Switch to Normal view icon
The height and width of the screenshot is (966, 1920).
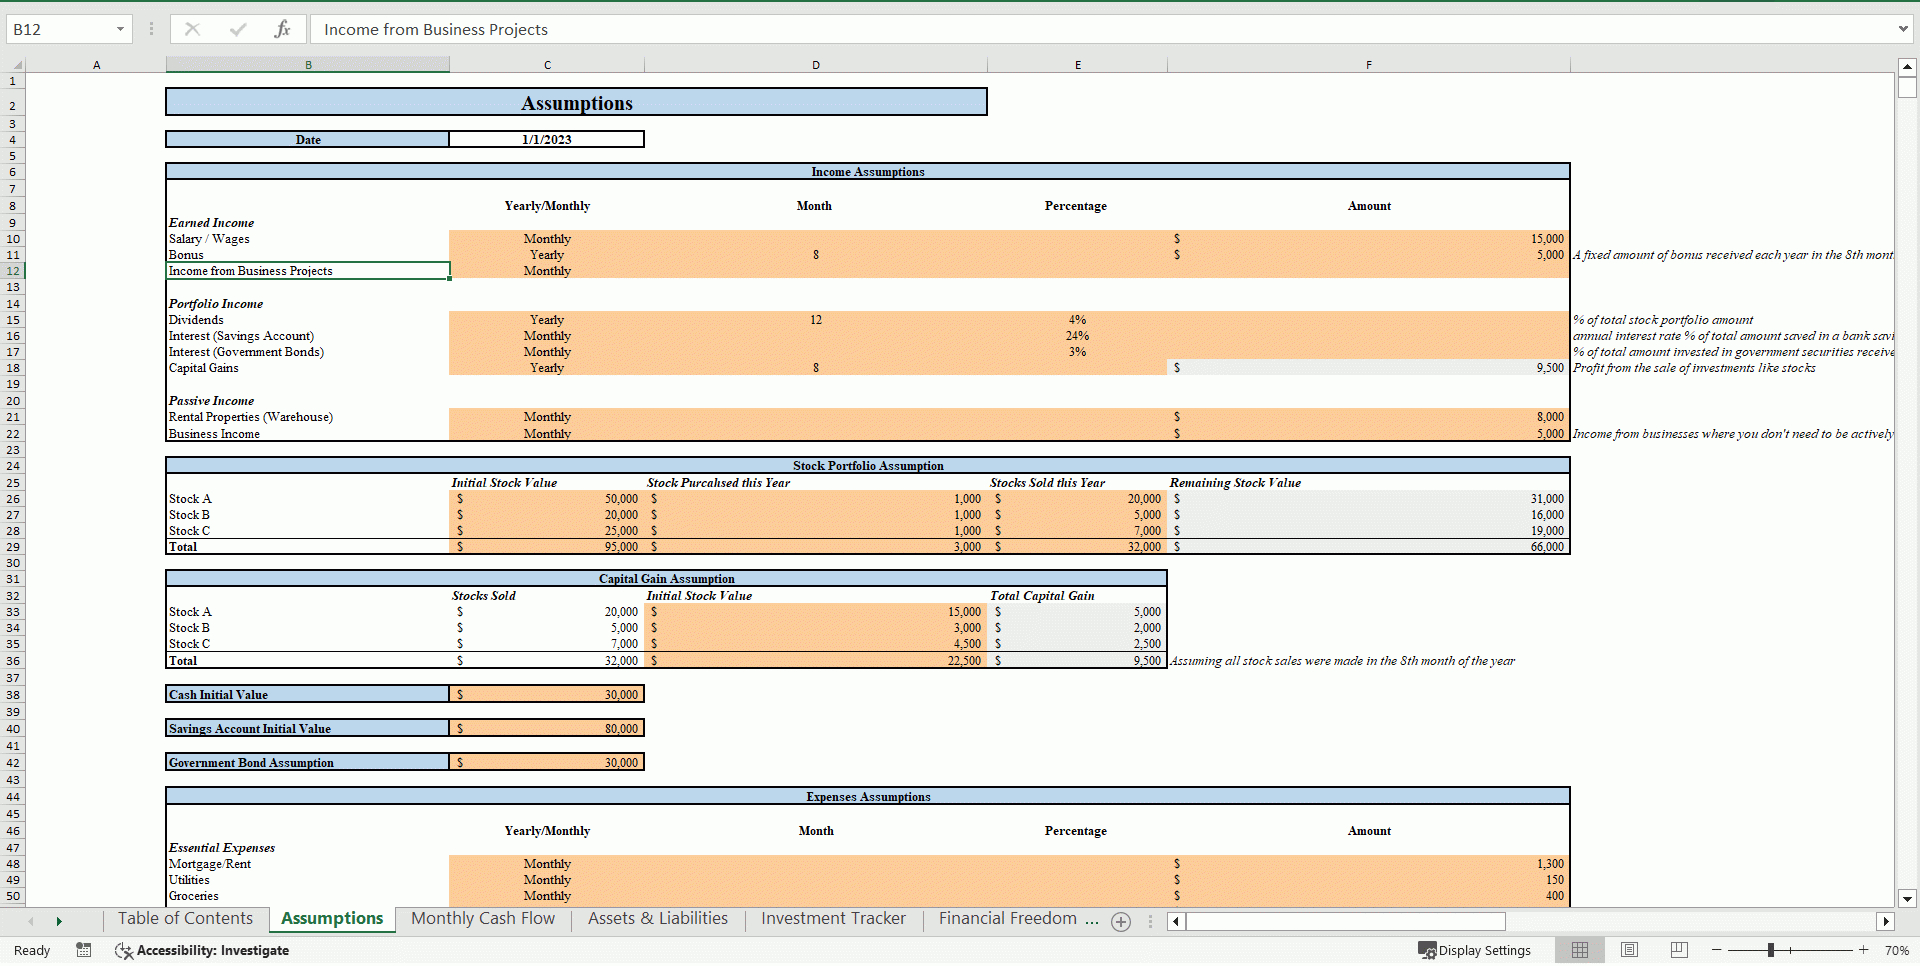point(1580,950)
